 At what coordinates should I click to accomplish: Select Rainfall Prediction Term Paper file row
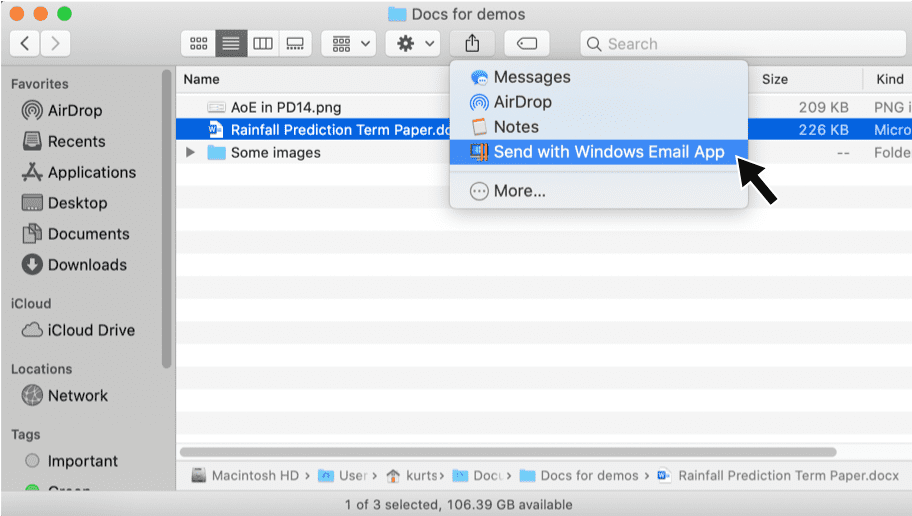pyautogui.click(x=544, y=130)
